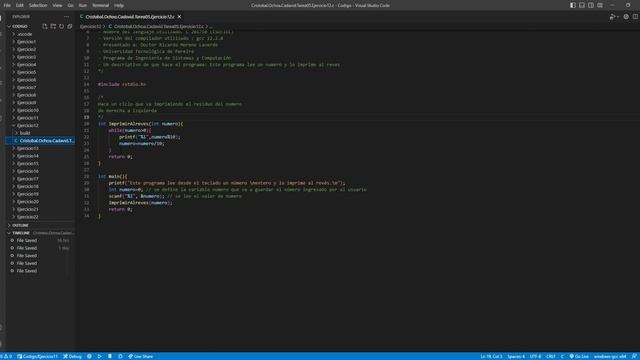Click the ImprimirAlreves function name on line 20

pos(129,124)
